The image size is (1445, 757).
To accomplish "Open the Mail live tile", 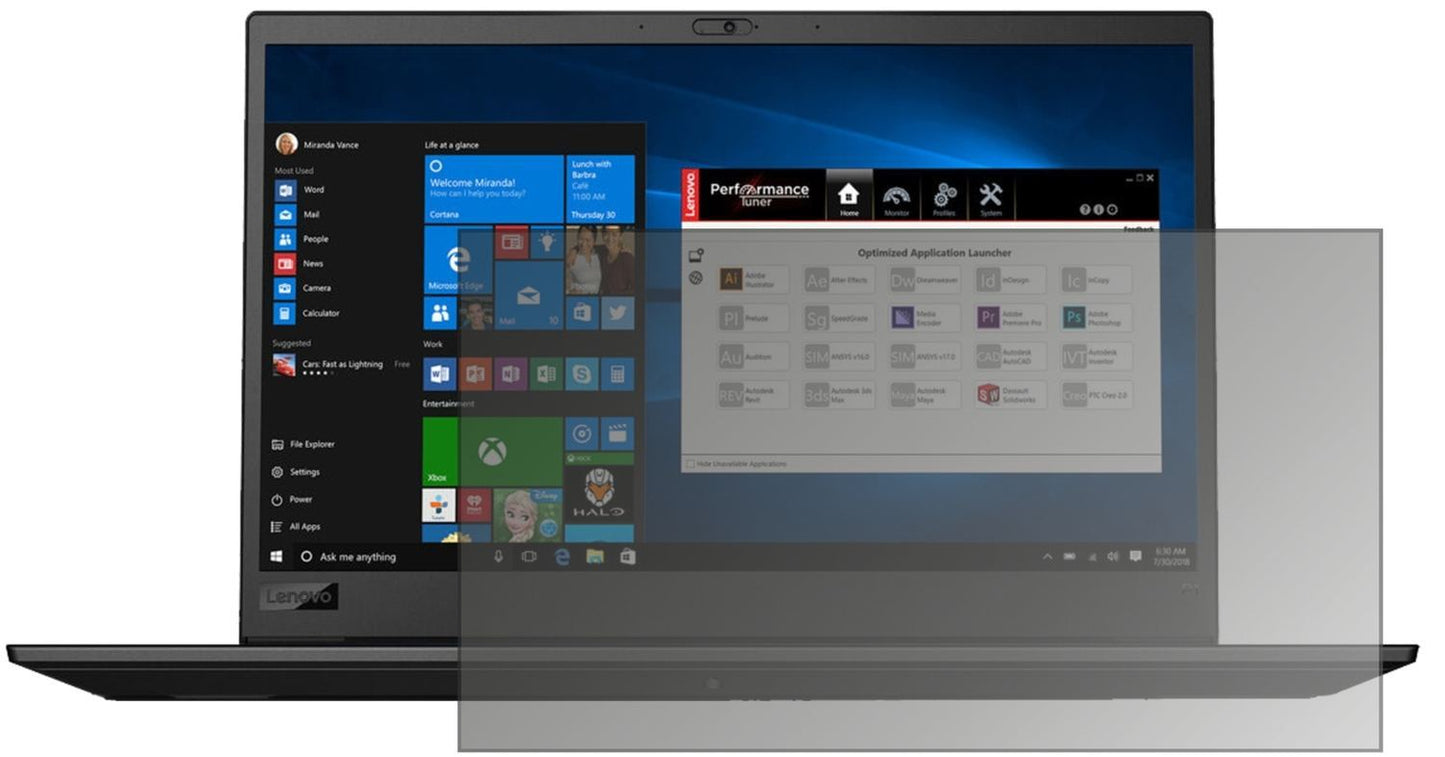I will click(528, 295).
